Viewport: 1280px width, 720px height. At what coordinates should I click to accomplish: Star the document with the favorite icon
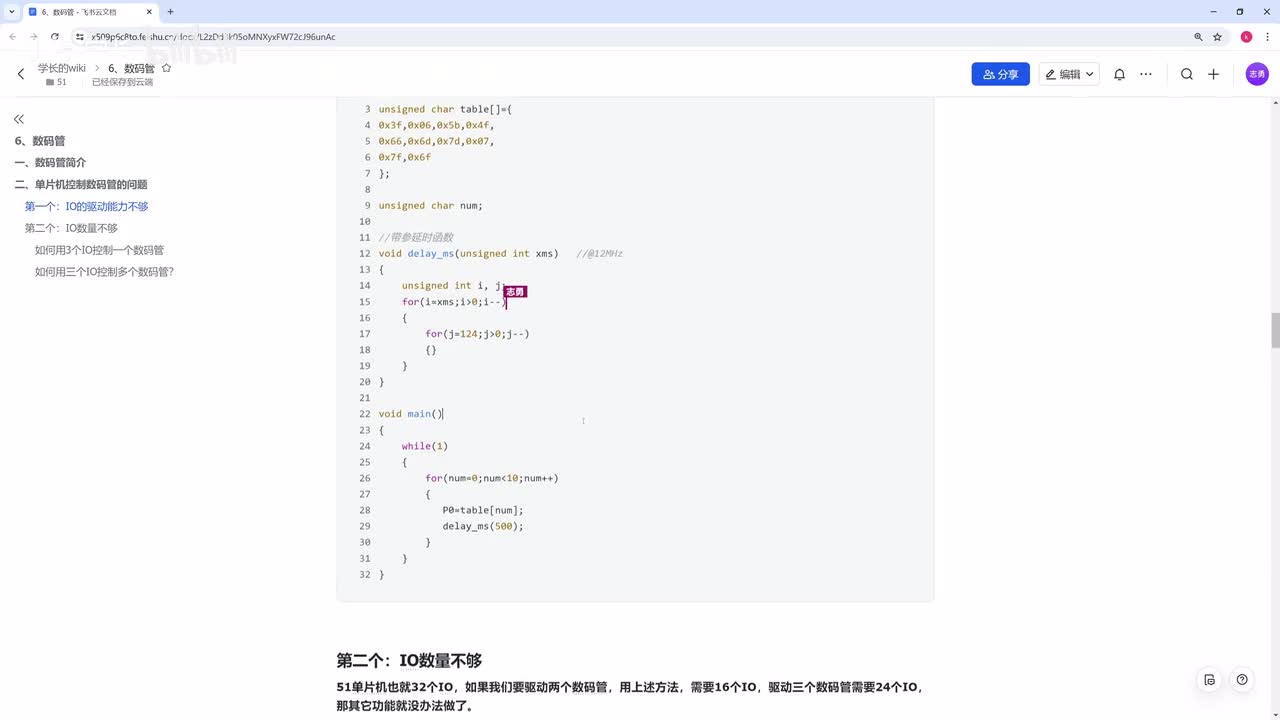click(166, 68)
